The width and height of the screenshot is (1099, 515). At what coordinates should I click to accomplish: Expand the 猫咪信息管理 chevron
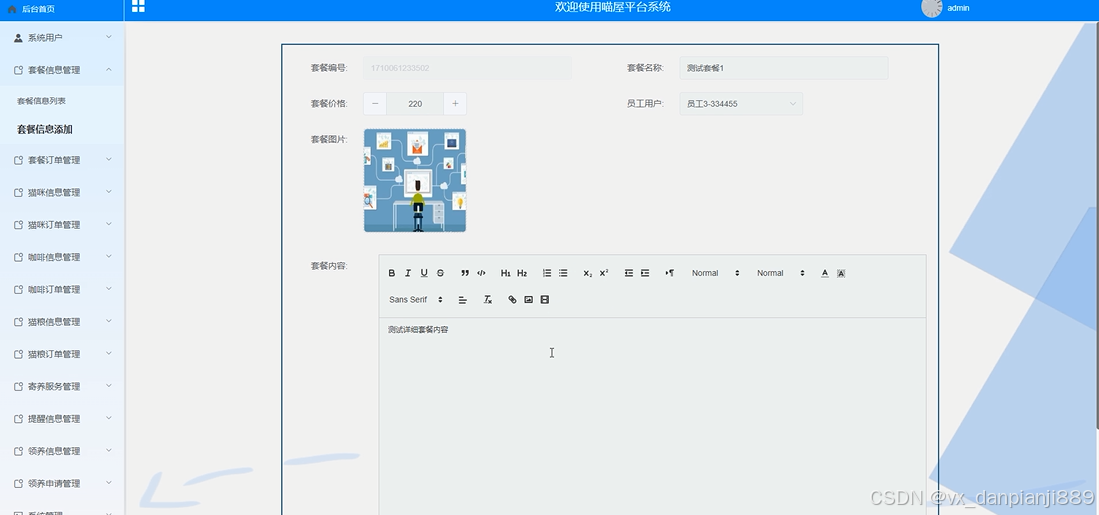pos(109,192)
